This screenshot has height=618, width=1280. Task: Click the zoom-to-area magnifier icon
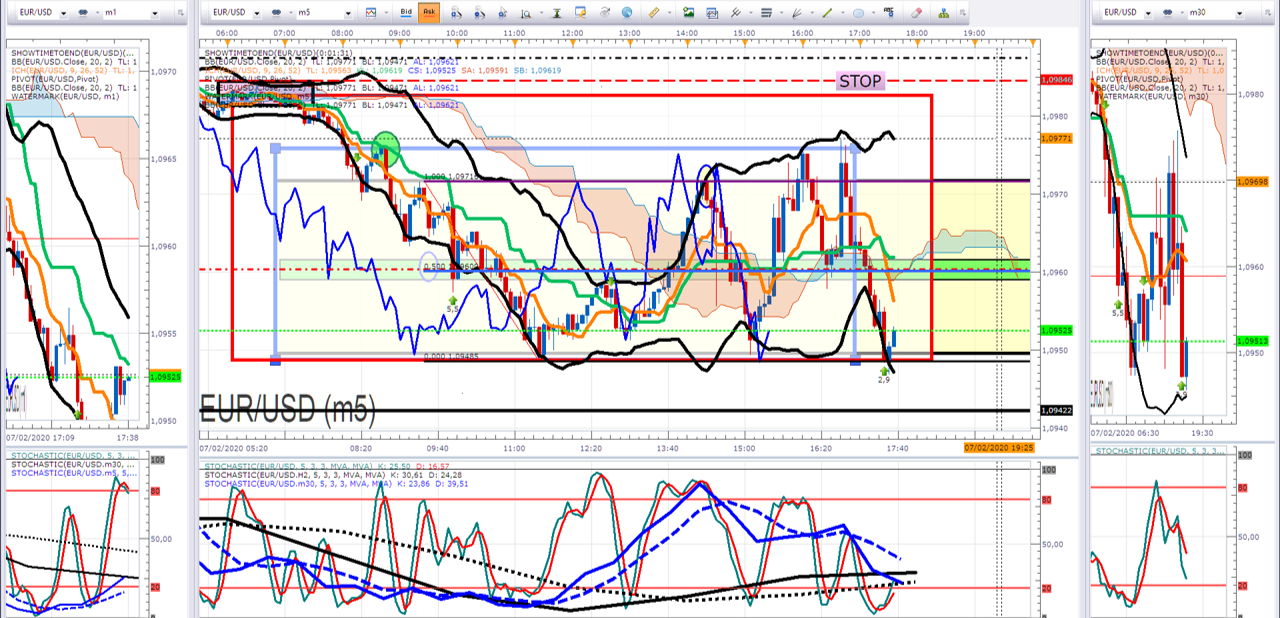(525, 13)
